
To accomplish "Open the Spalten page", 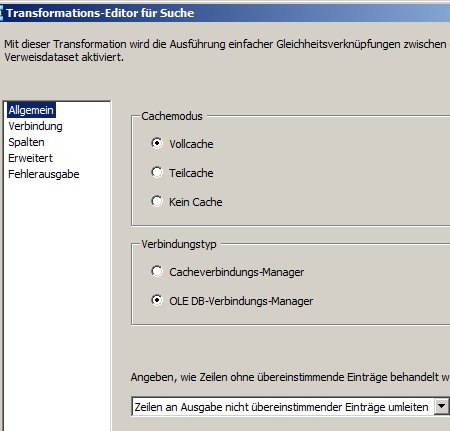I will click(26, 142).
